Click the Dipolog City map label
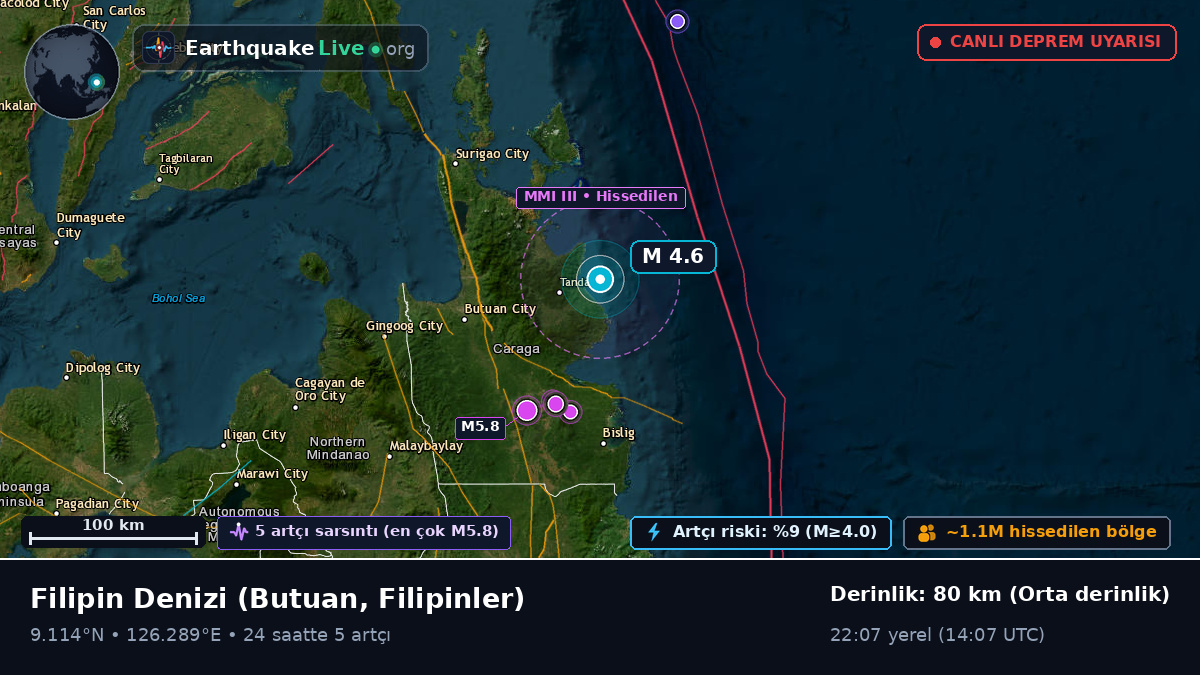 click(103, 368)
